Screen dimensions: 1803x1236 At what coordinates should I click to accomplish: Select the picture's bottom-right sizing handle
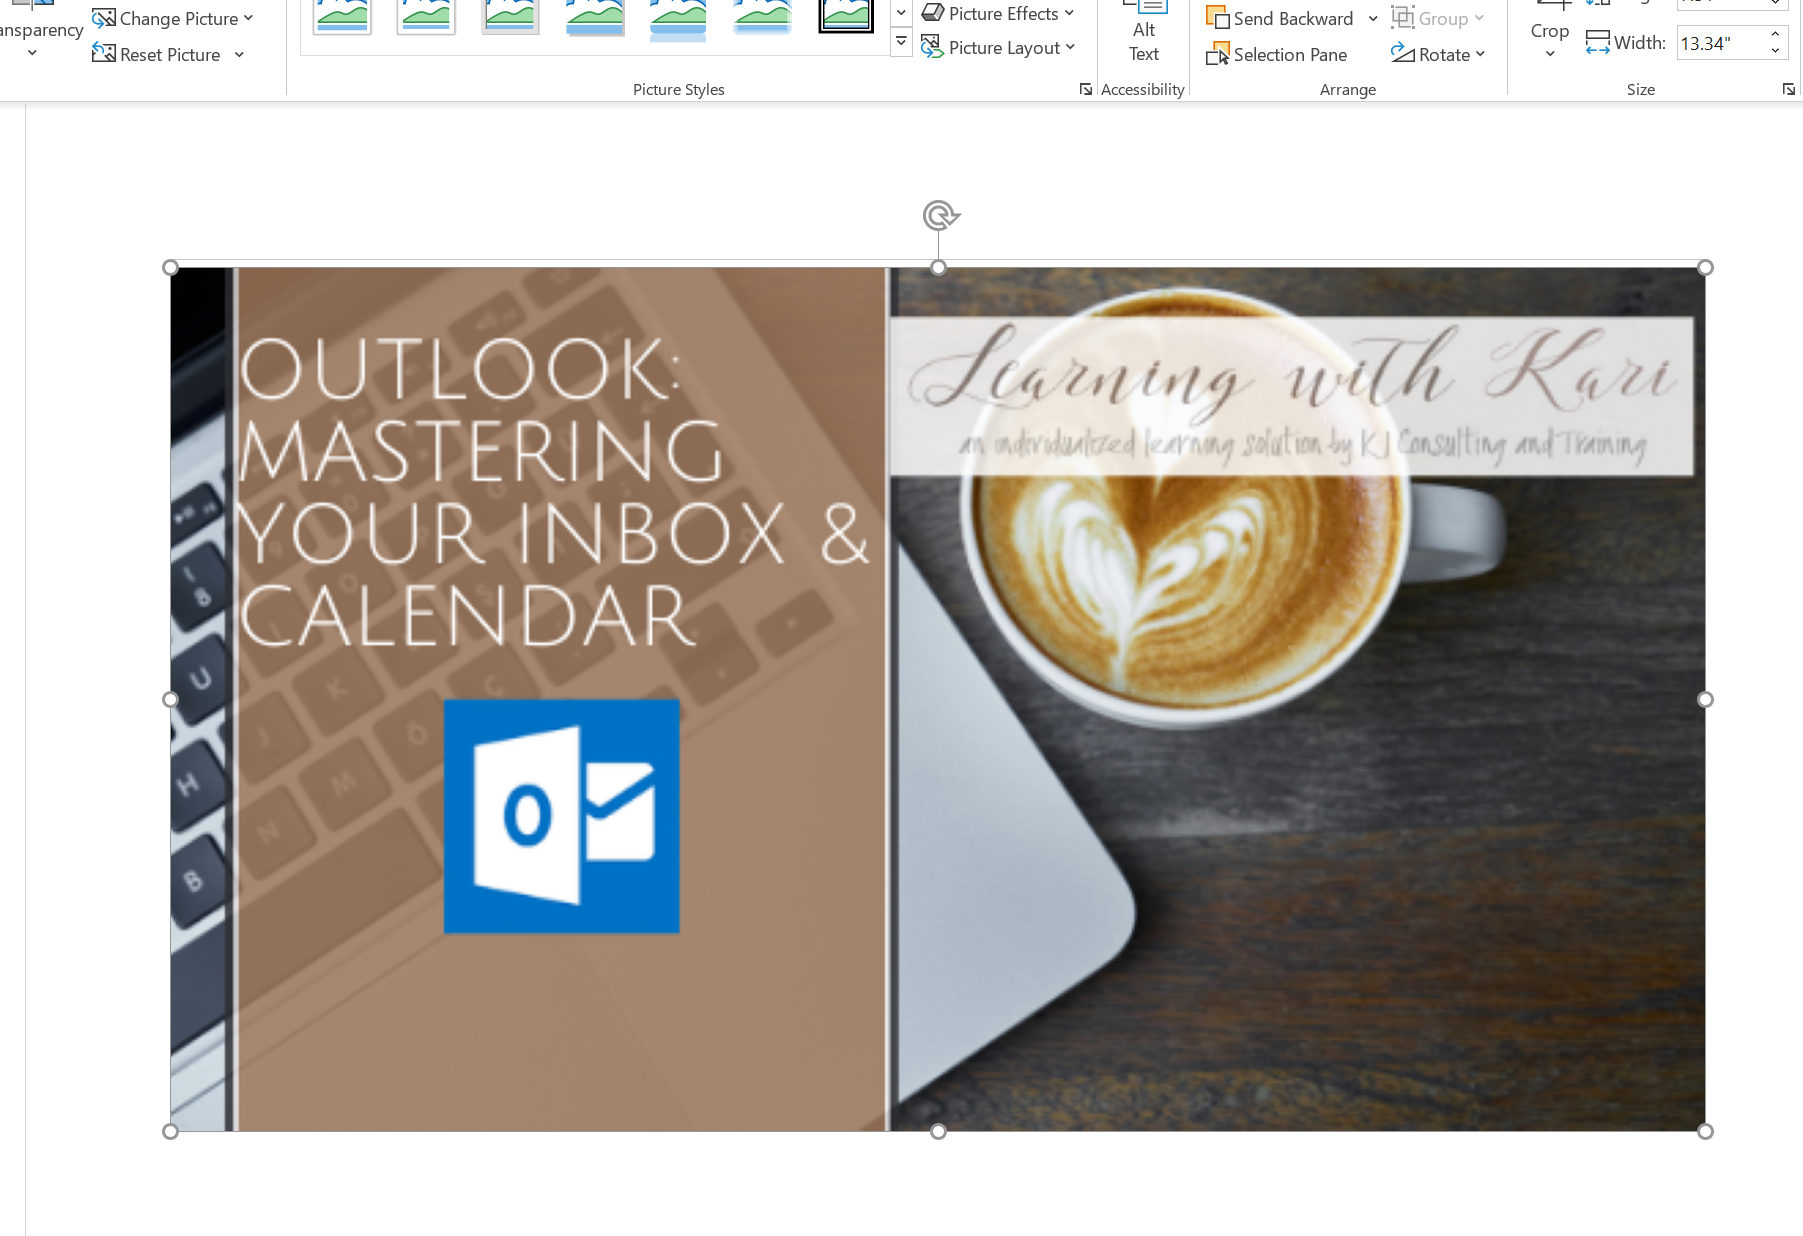1705,1131
